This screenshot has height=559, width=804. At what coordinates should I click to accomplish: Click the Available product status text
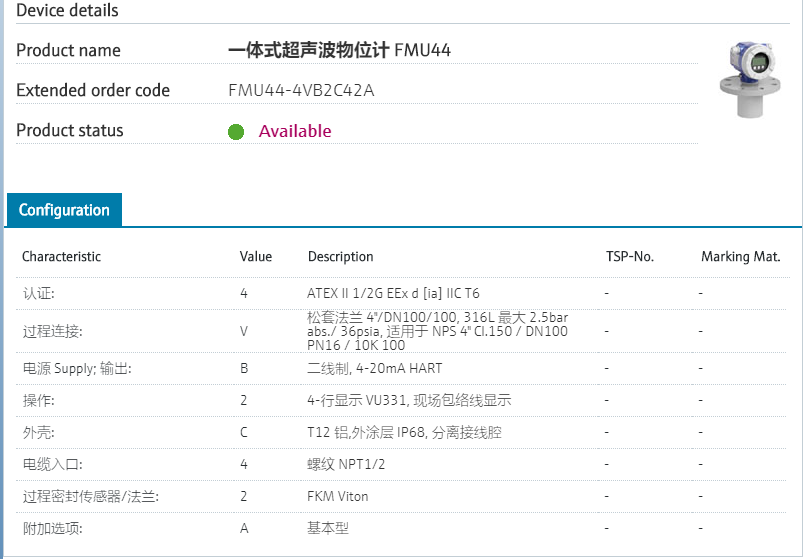click(x=295, y=131)
